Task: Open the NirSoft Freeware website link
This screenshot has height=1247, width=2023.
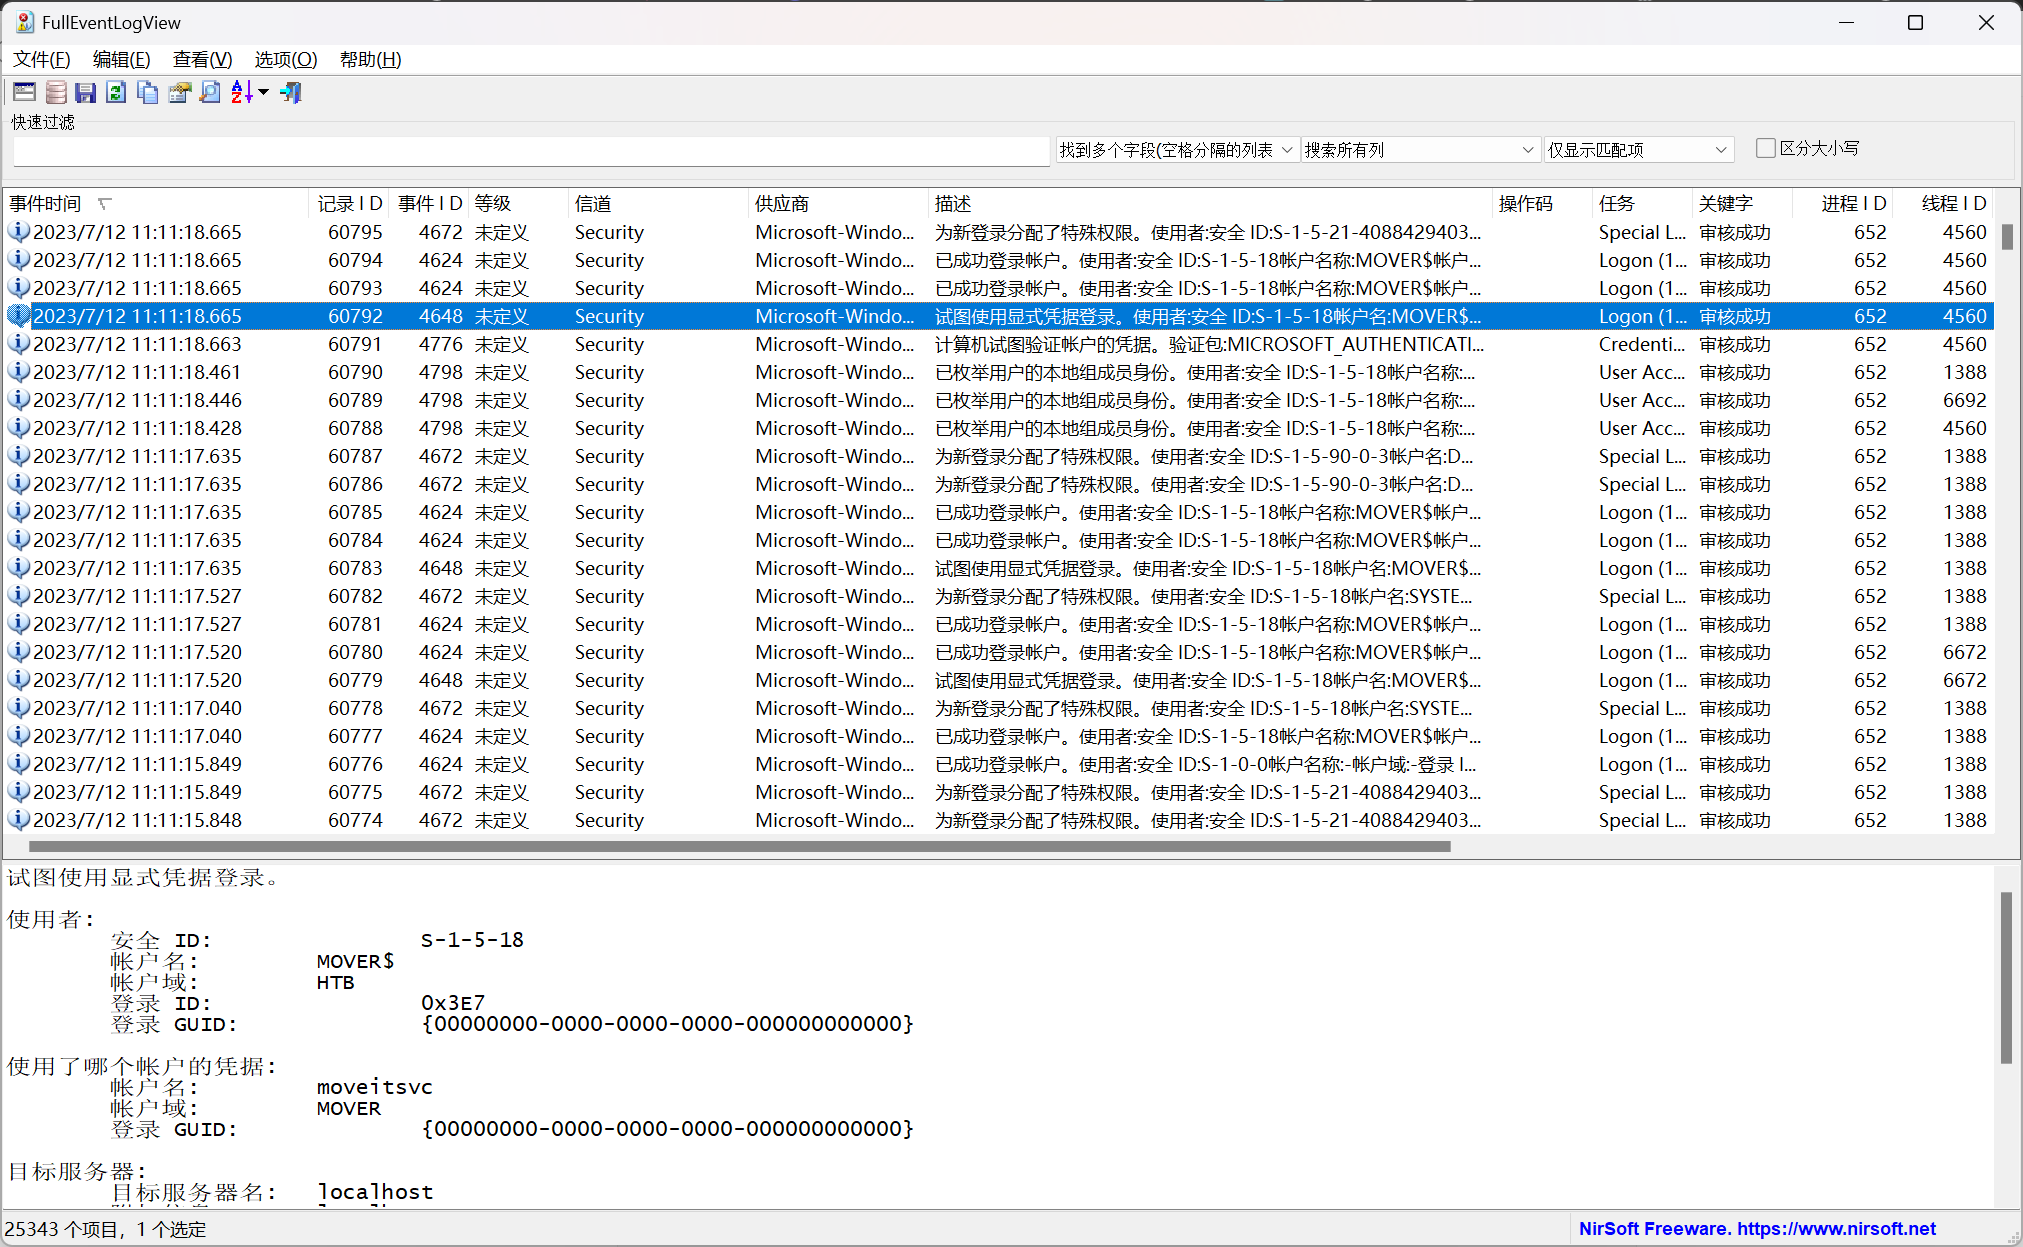Action: pos(1757,1229)
